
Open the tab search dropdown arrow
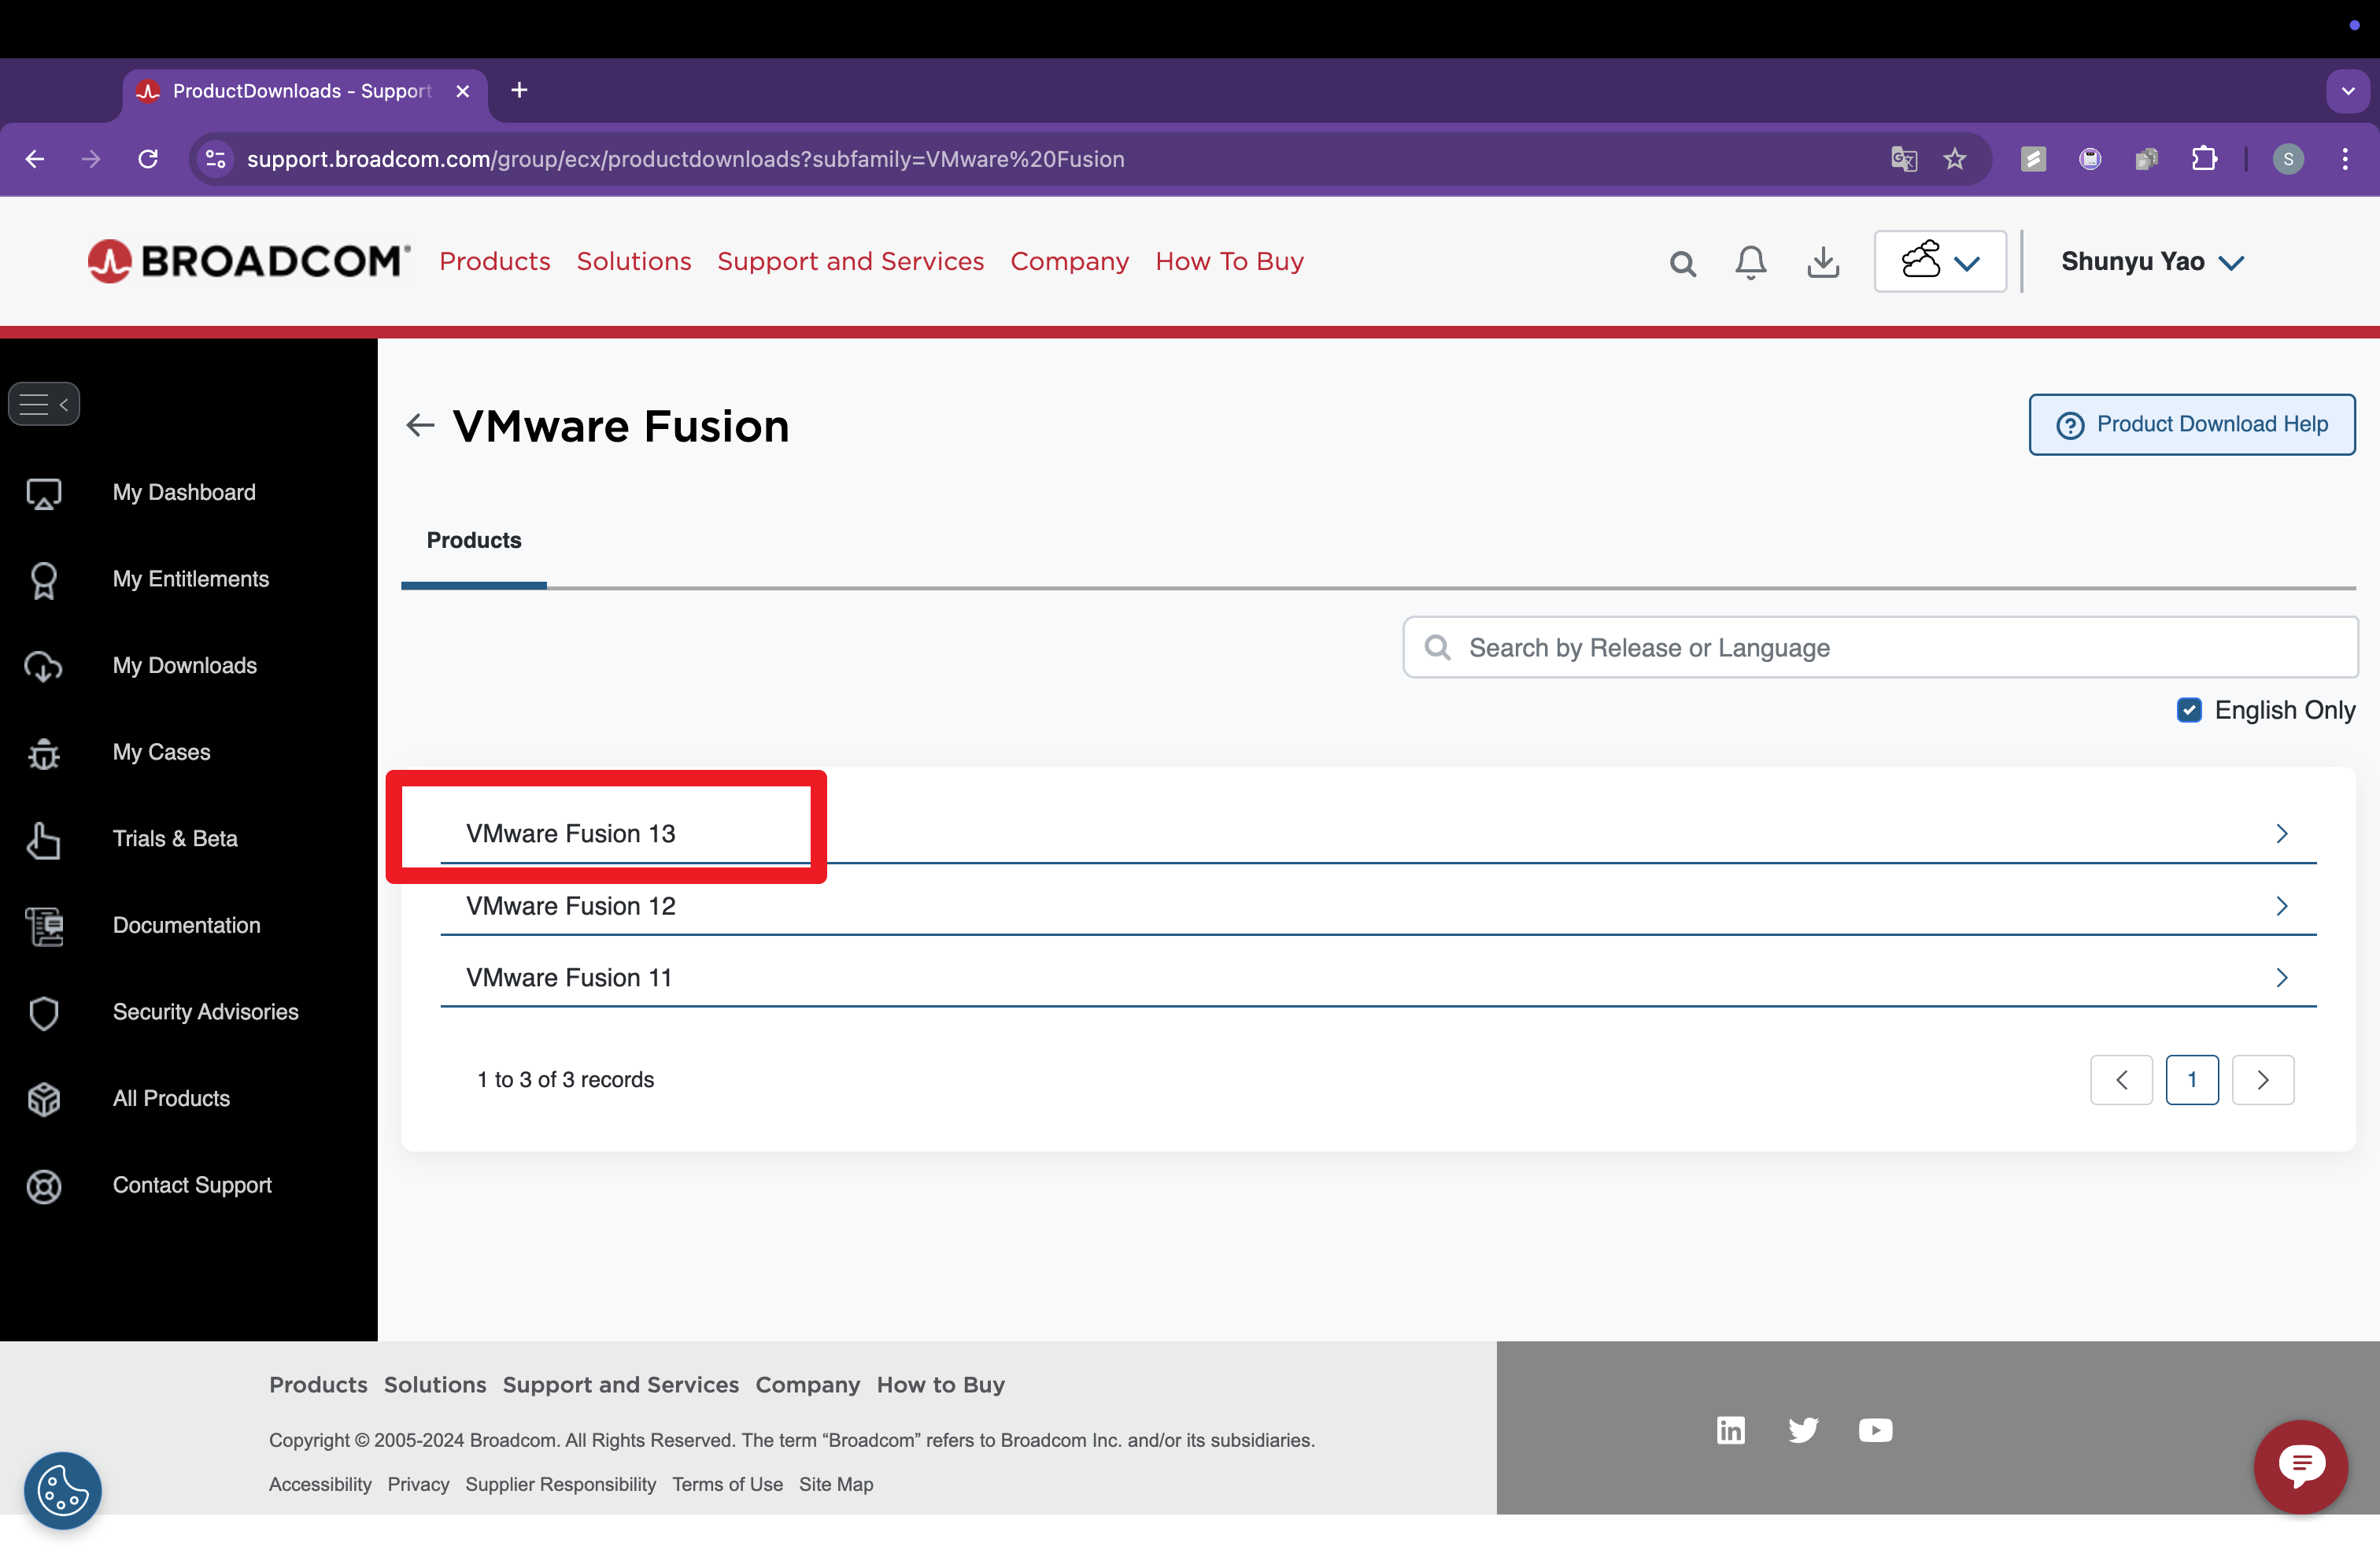[2348, 91]
